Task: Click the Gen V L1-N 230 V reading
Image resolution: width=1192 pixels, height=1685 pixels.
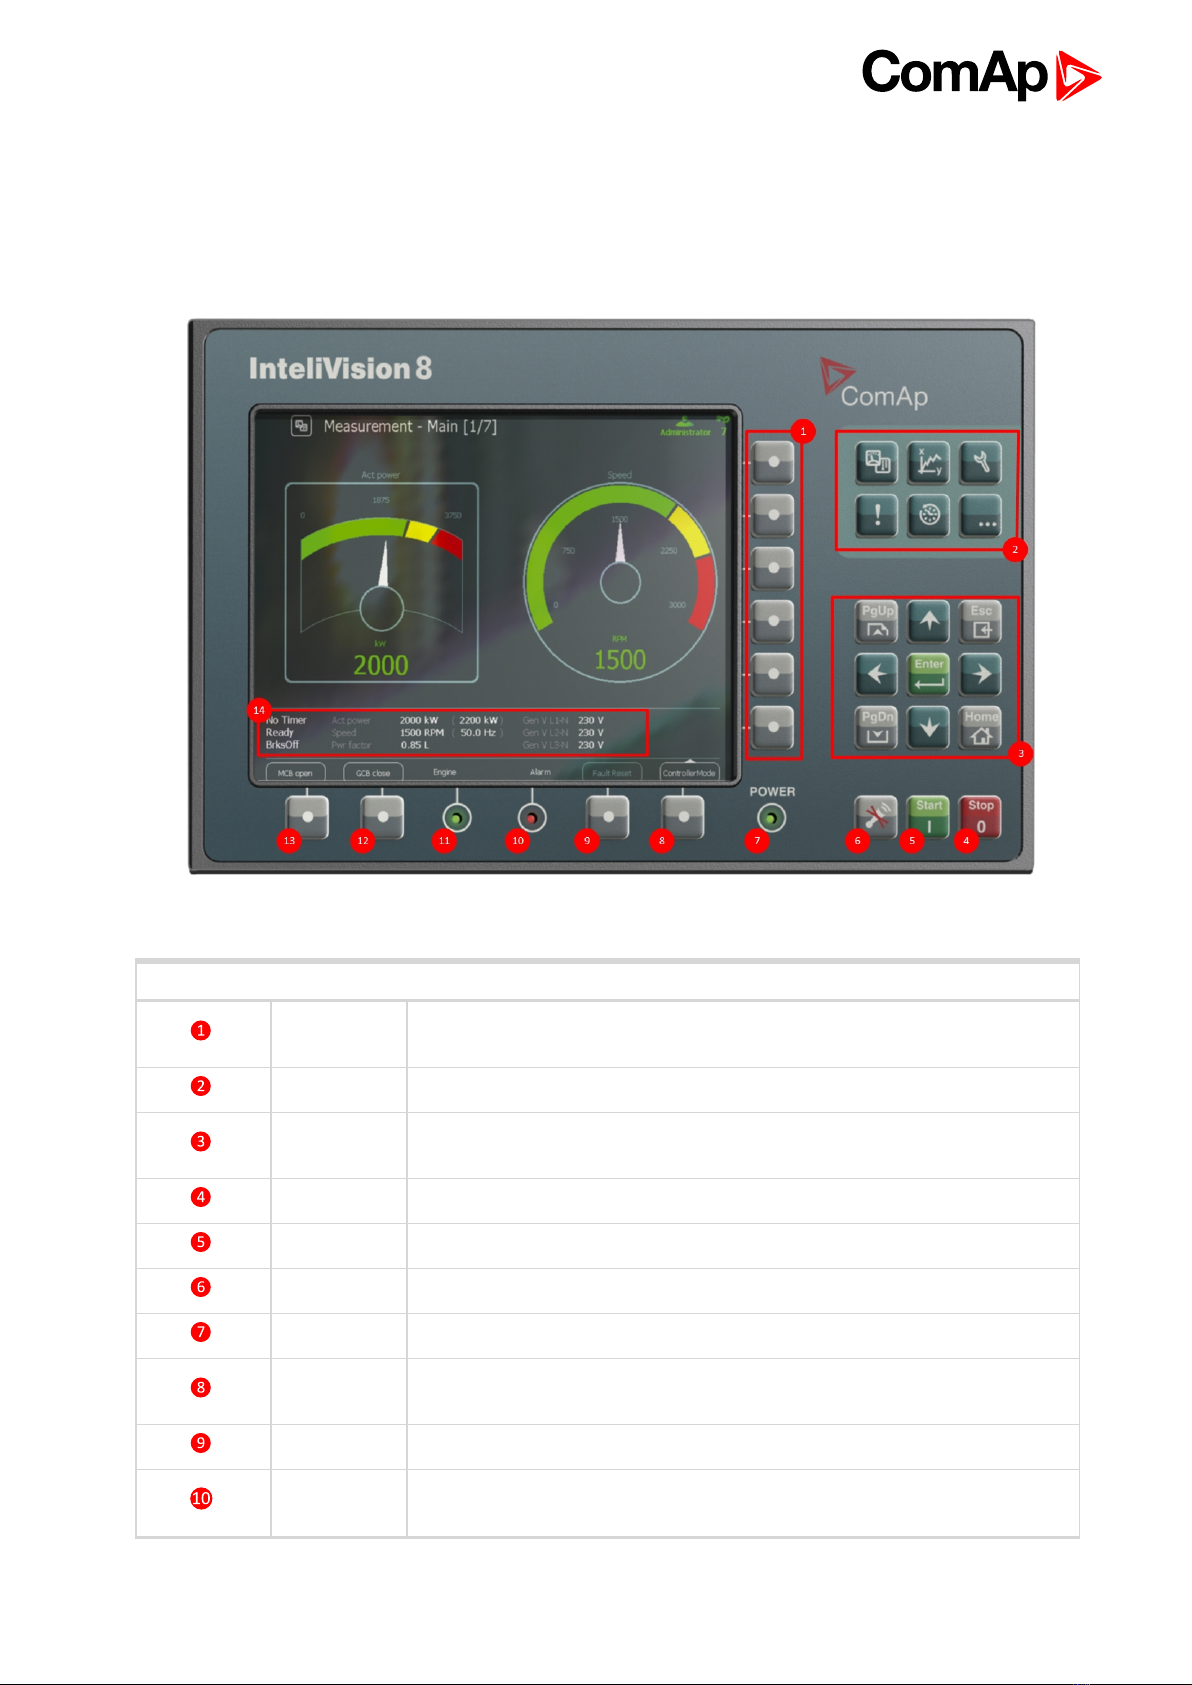Action: coord(563,720)
